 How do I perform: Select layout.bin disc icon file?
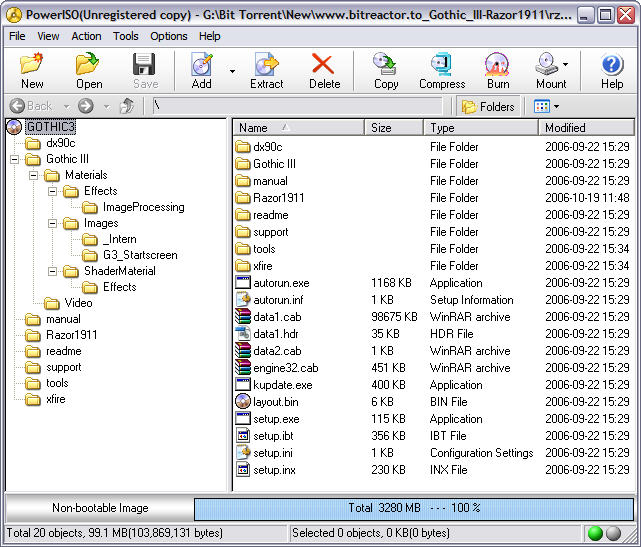tap(243, 401)
